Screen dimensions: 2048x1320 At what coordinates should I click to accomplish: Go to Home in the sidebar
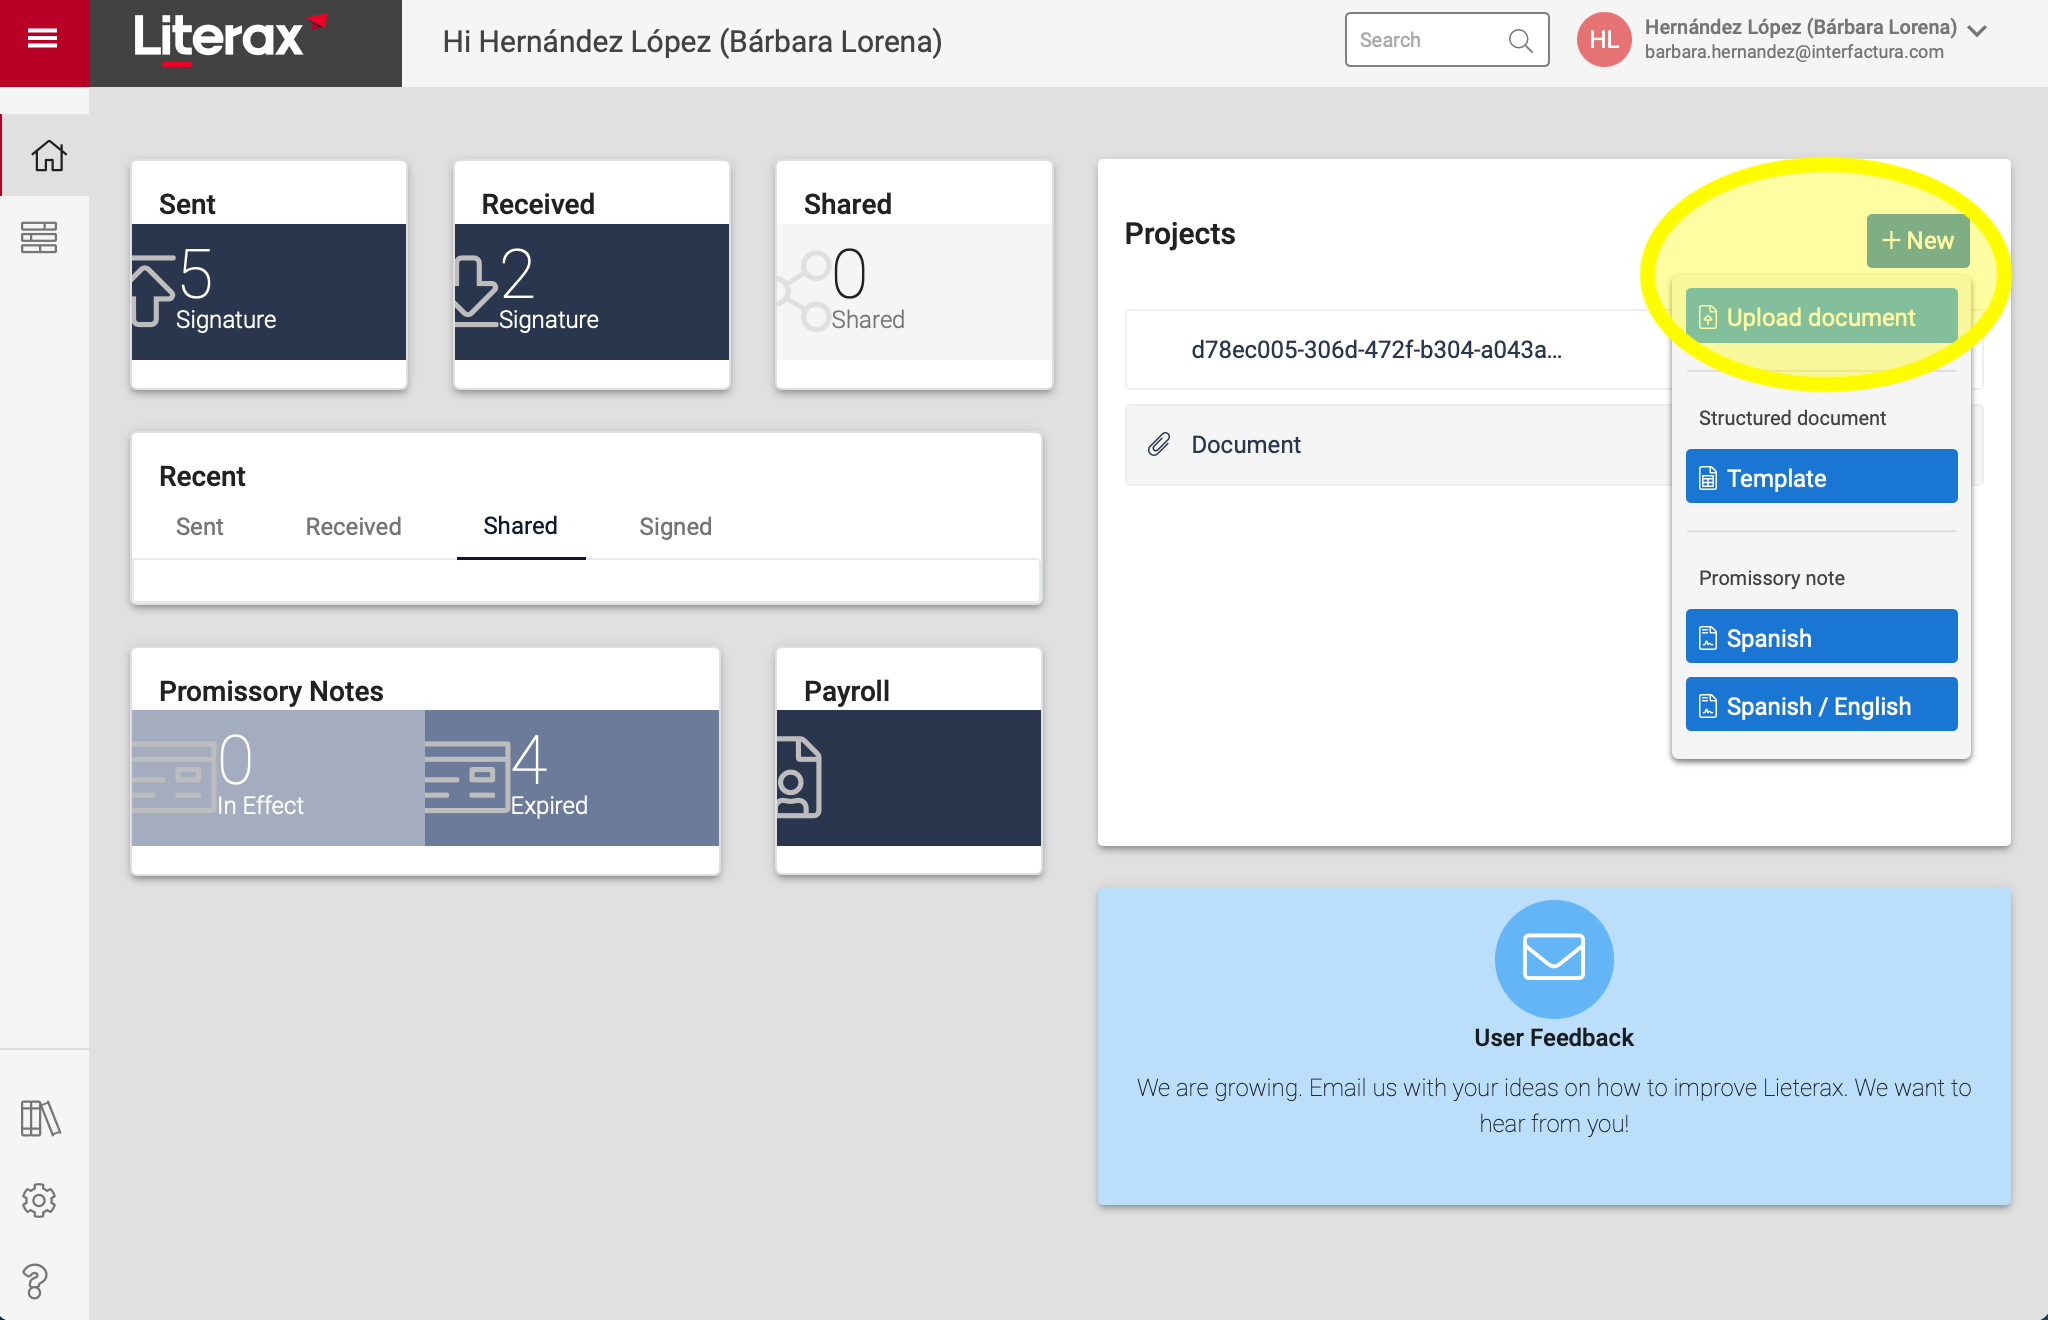point(48,155)
